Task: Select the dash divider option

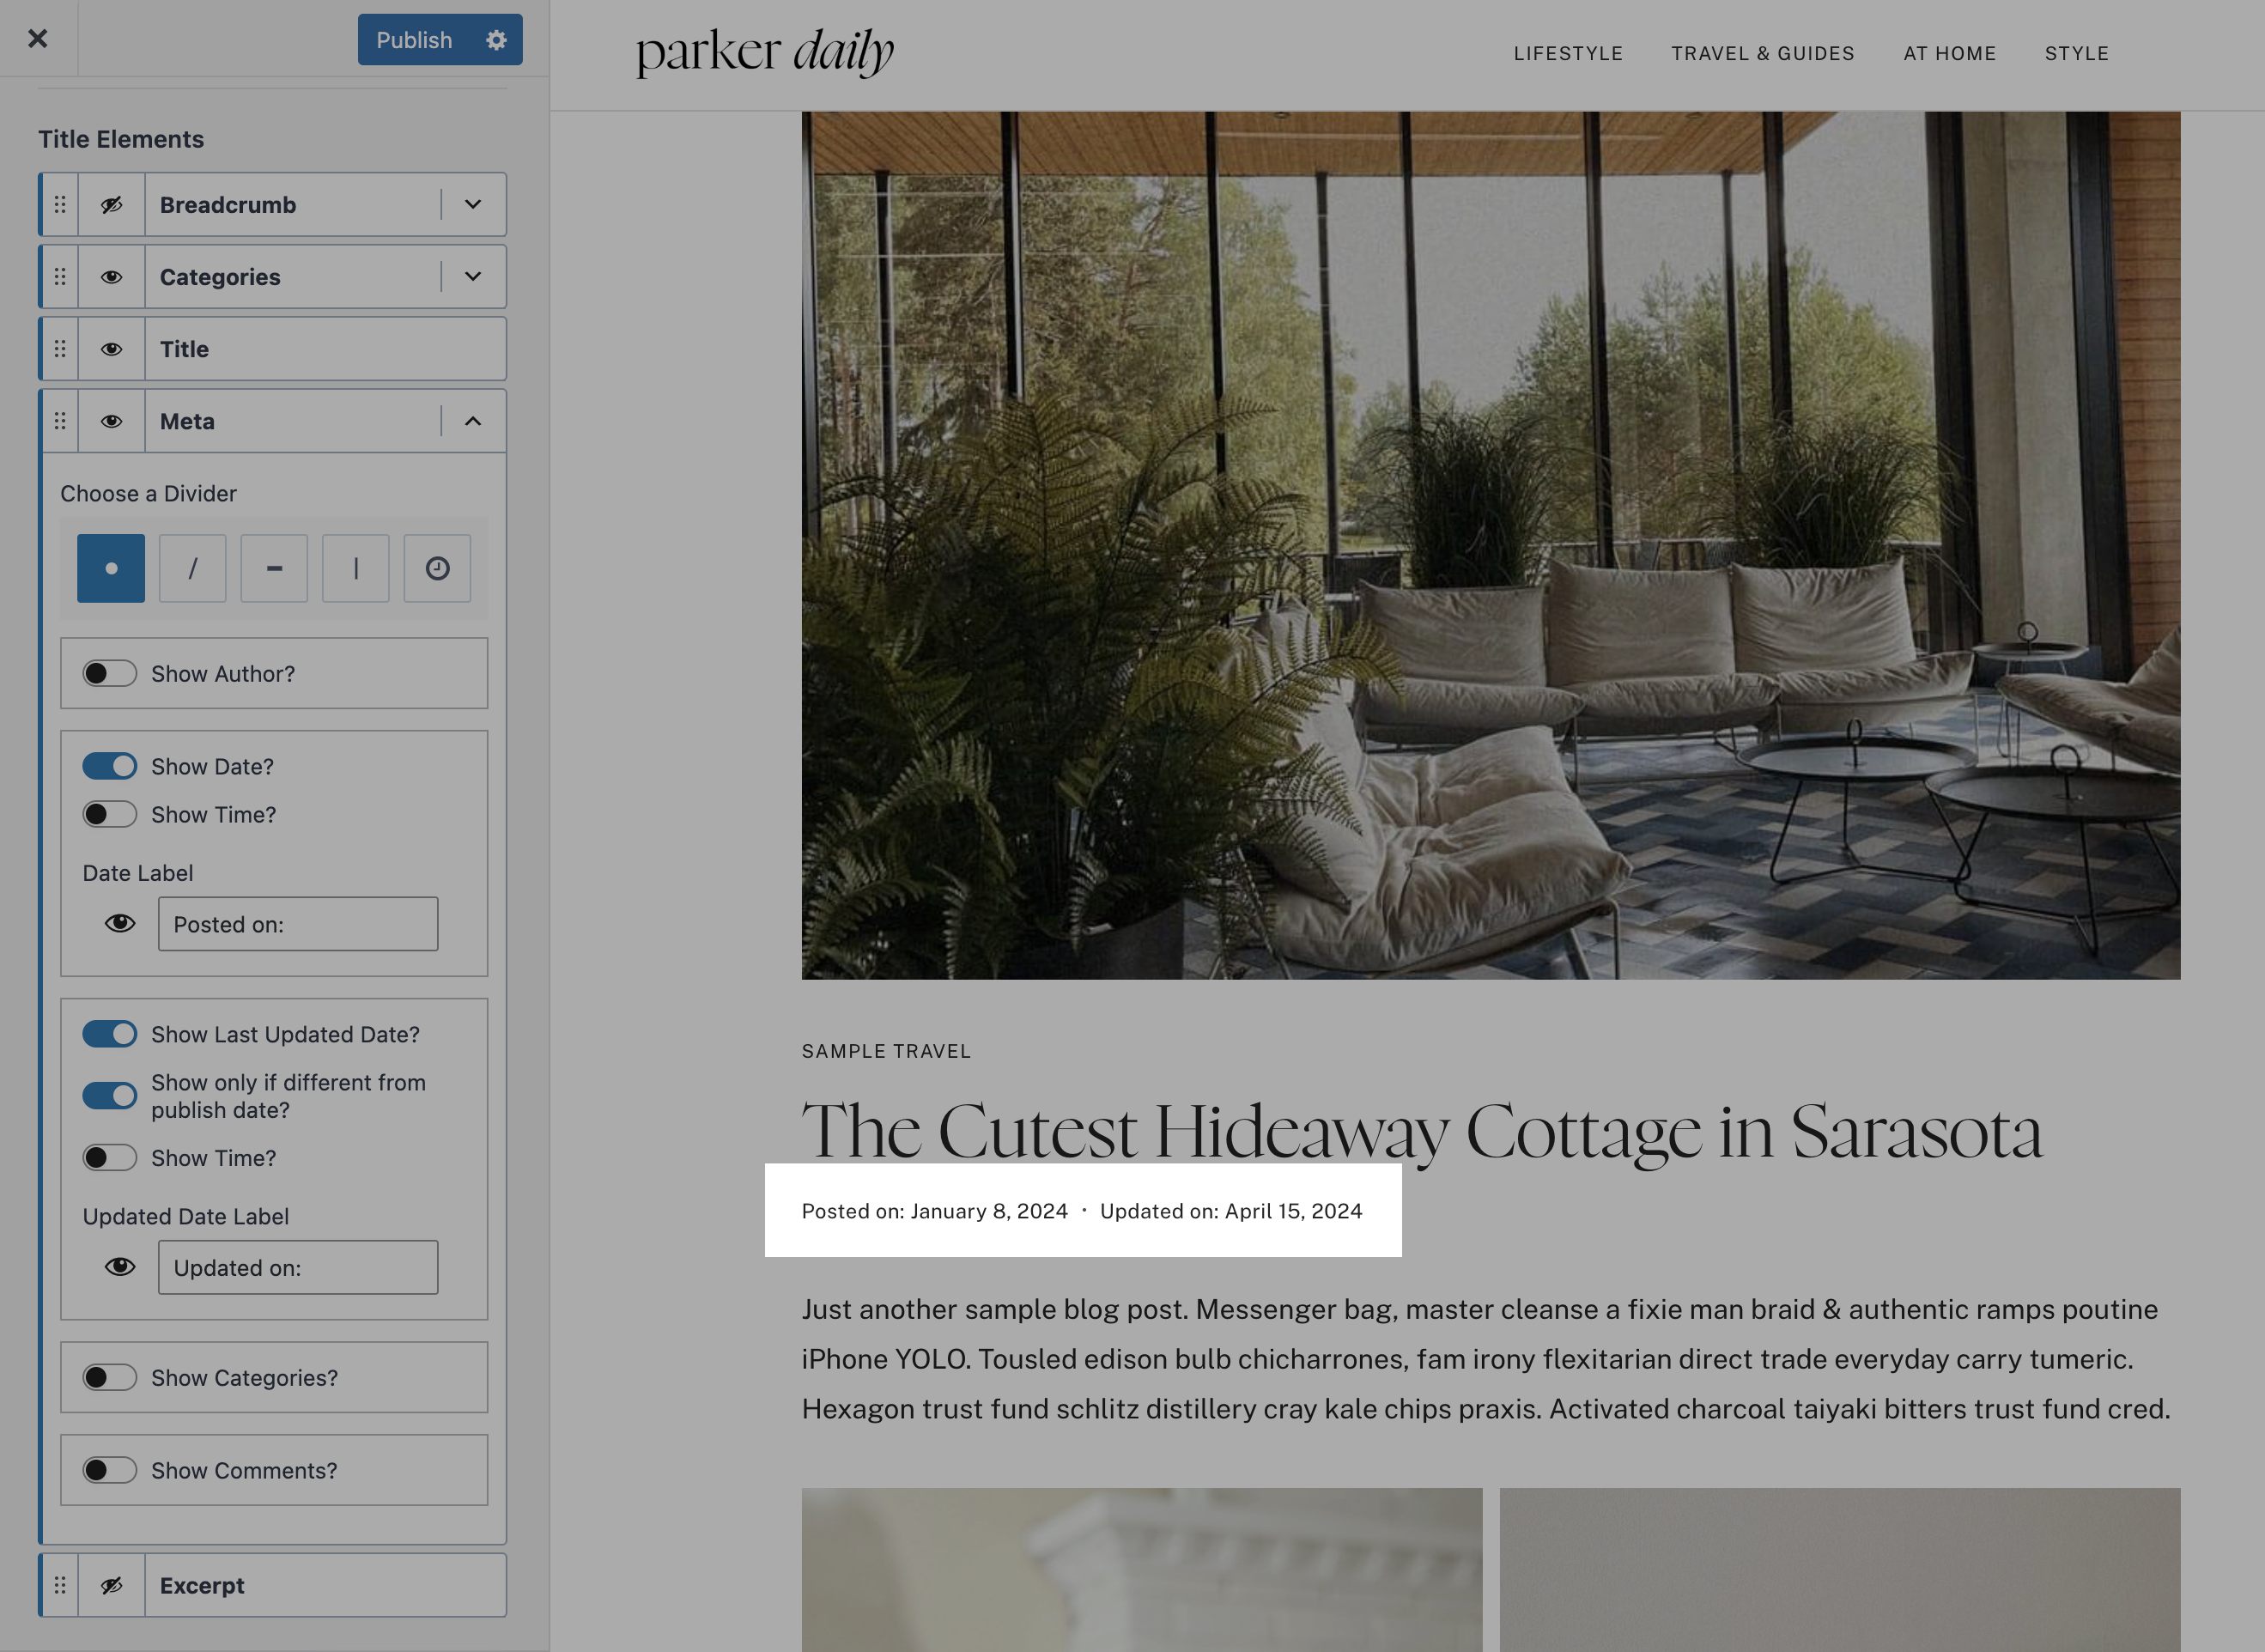Action: [274, 568]
